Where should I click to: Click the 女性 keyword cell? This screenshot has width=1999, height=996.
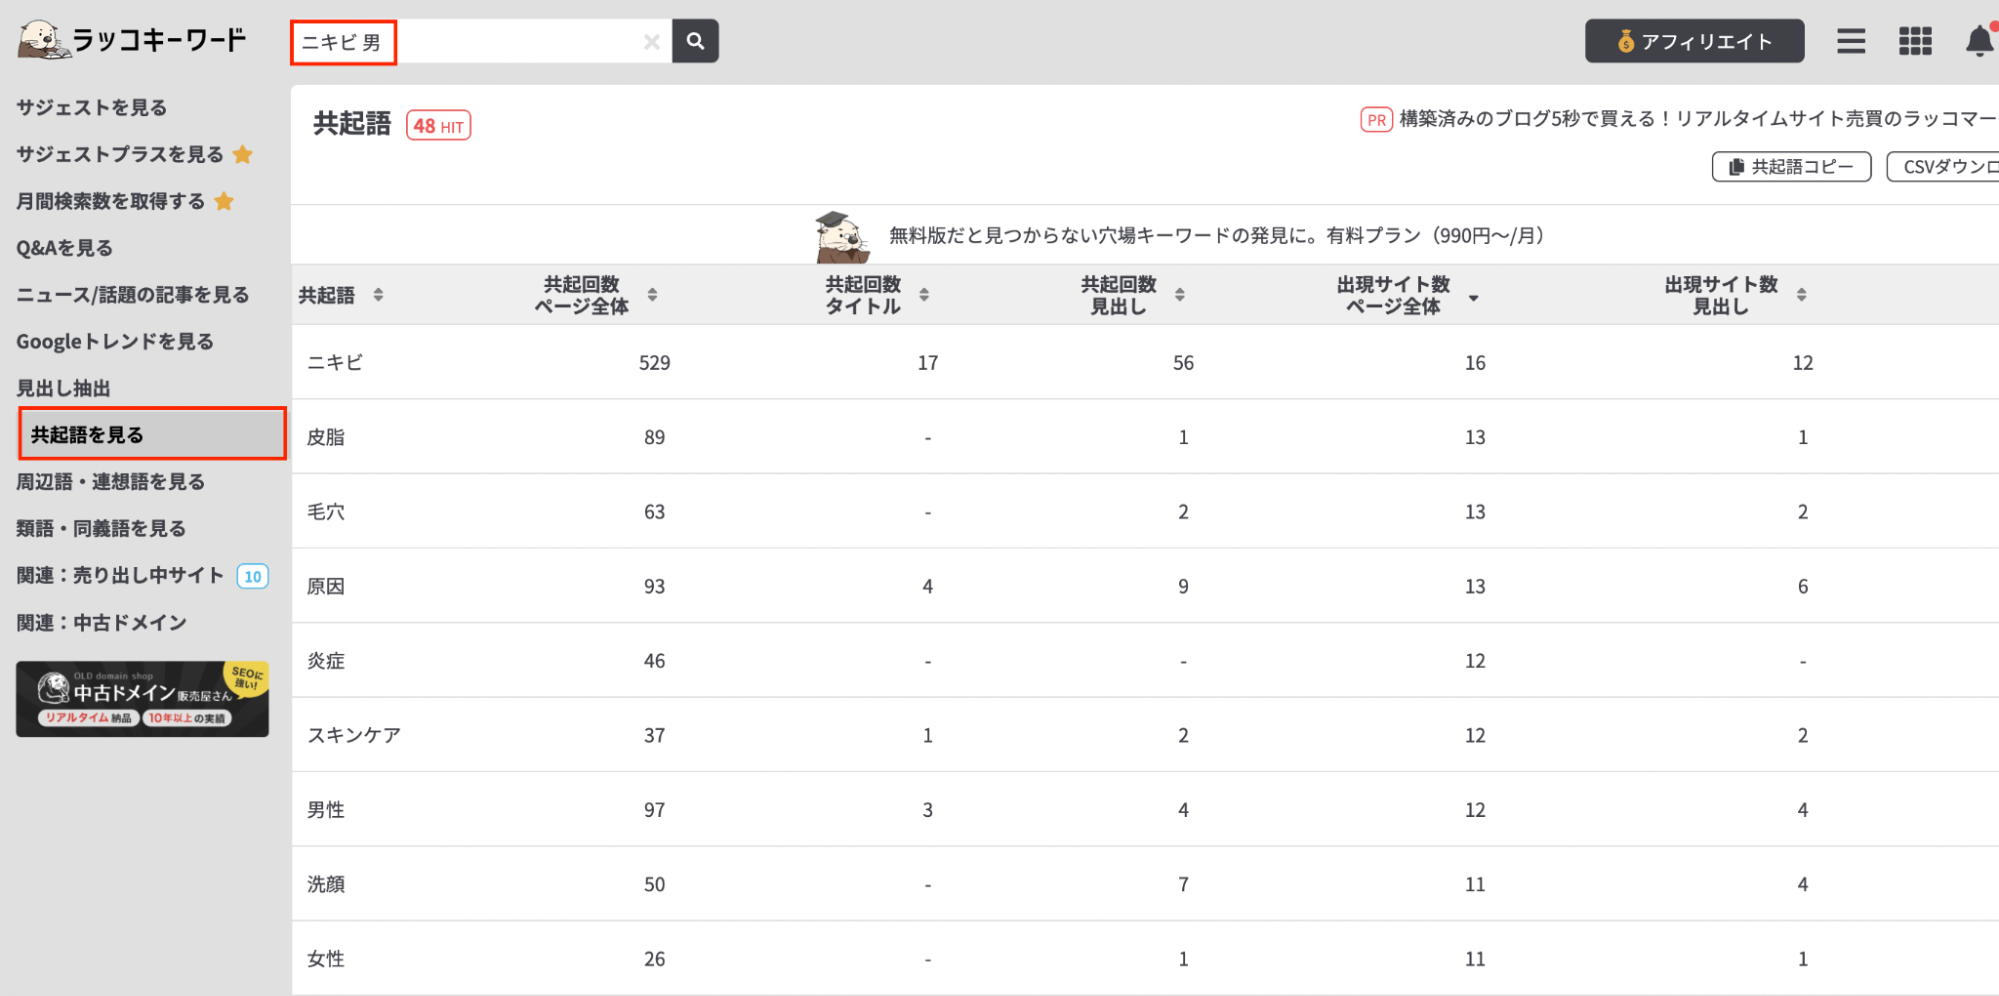(326, 959)
